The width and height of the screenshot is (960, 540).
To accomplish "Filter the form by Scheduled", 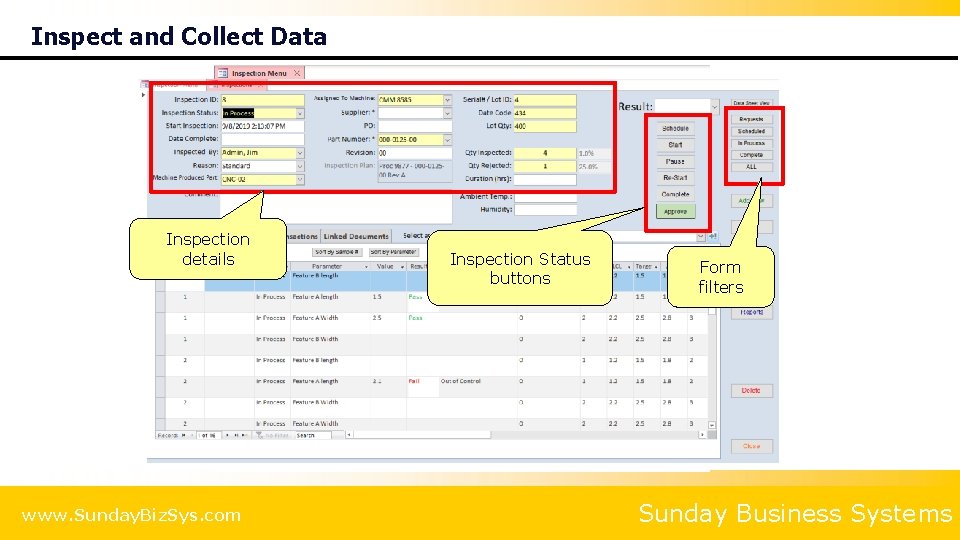I will [751, 131].
